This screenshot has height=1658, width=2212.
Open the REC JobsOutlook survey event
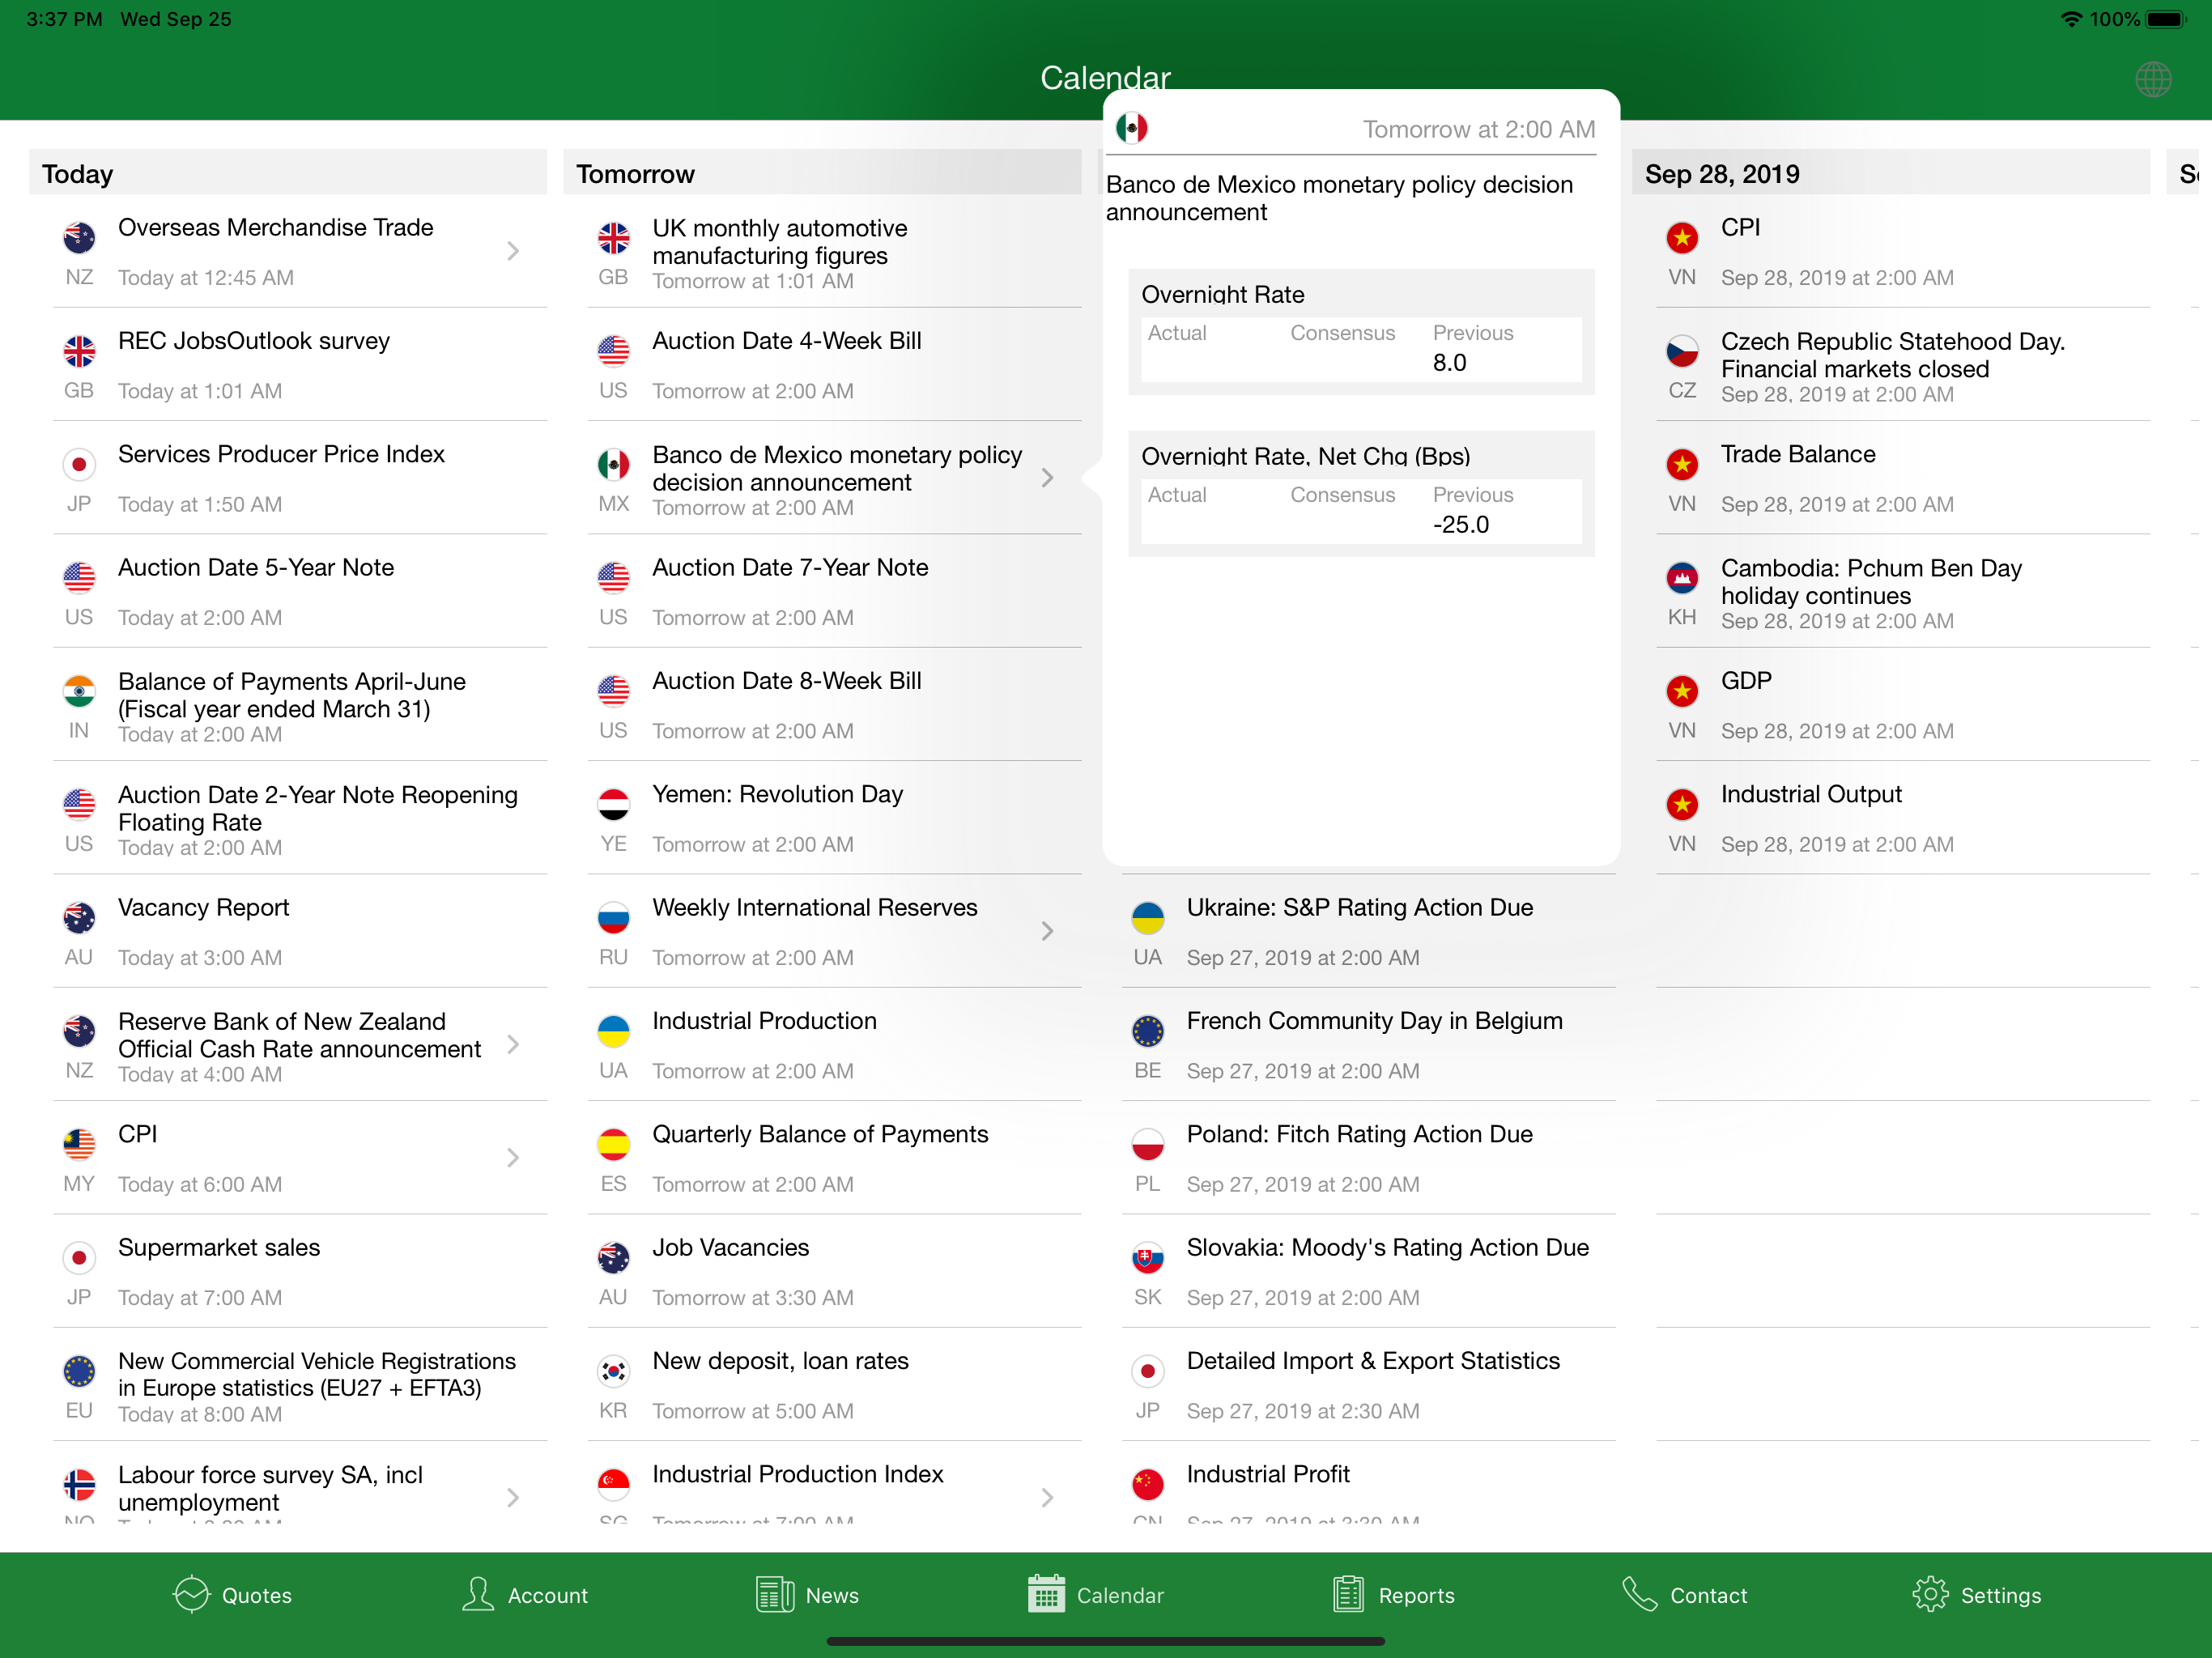[300, 365]
